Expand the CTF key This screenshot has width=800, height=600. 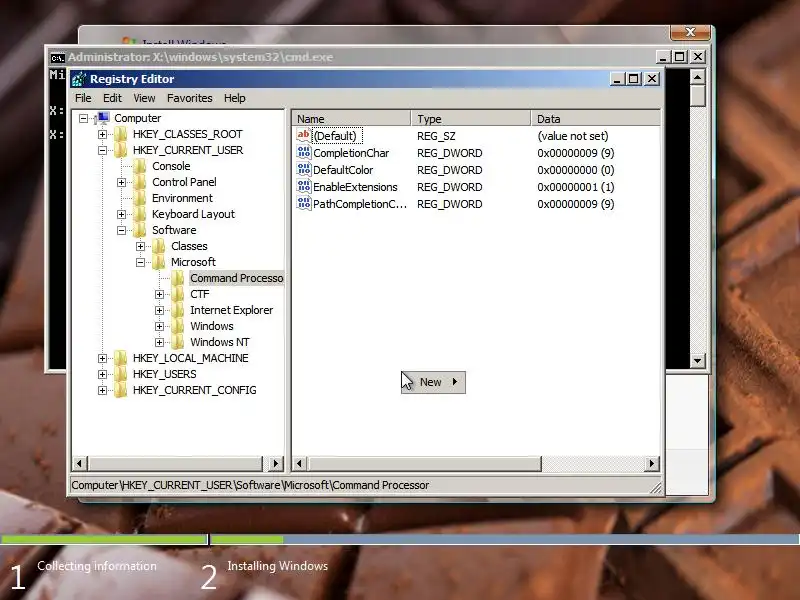pos(159,294)
